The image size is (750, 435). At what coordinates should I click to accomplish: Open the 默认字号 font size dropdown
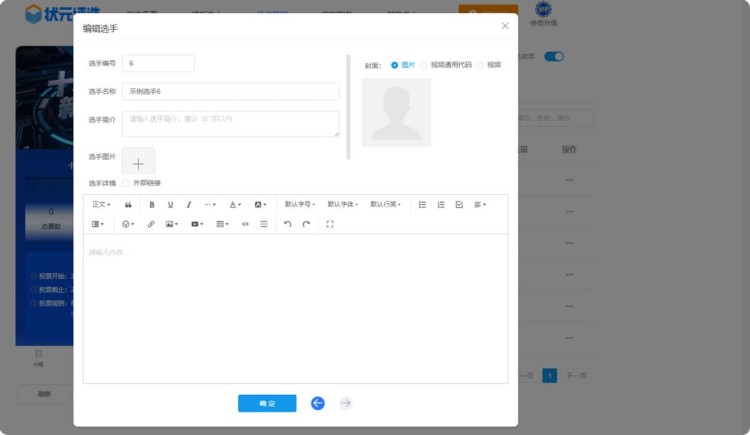pyautogui.click(x=300, y=205)
